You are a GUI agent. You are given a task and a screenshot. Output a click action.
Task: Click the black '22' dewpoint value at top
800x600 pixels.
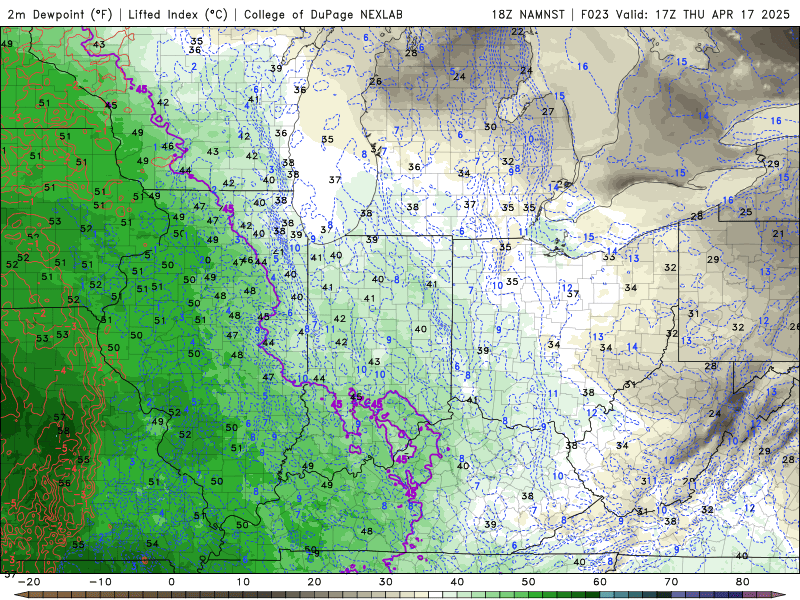coord(517,32)
